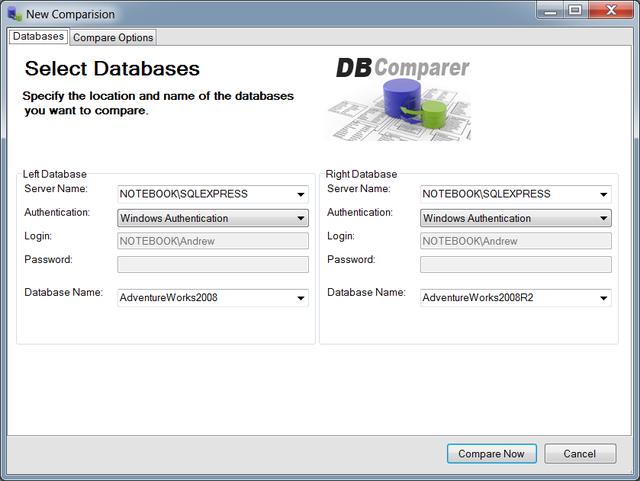
Task: Expand Right Database Name dropdown
Action: [603, 297]
